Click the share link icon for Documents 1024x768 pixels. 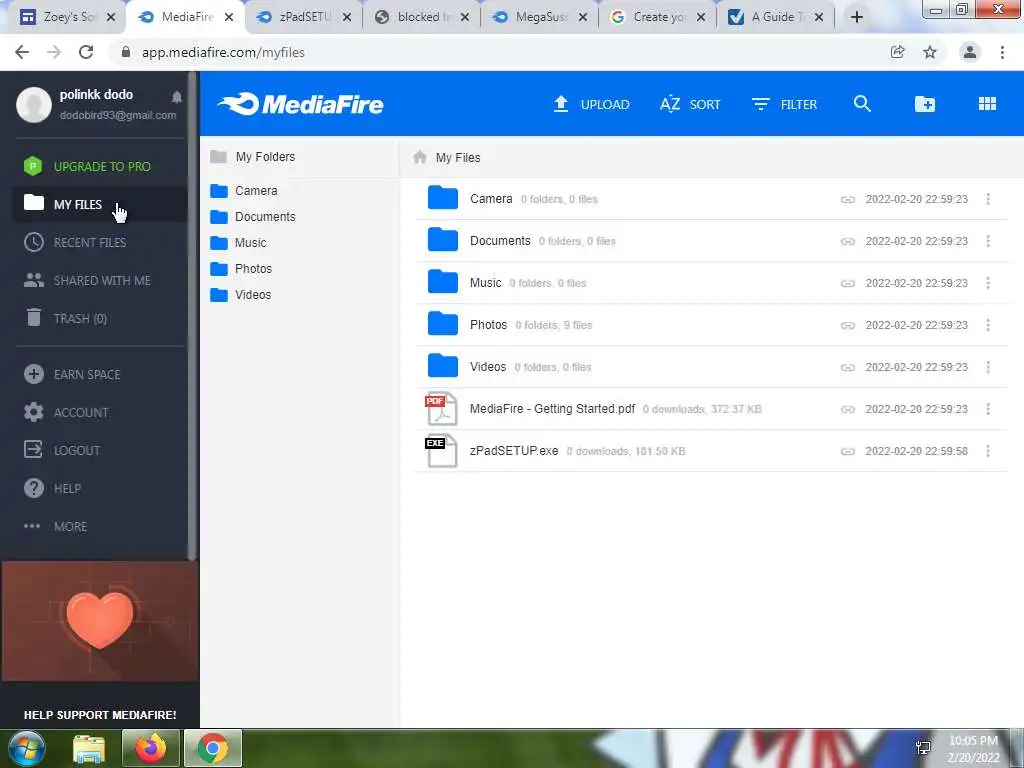coord(848,241)
